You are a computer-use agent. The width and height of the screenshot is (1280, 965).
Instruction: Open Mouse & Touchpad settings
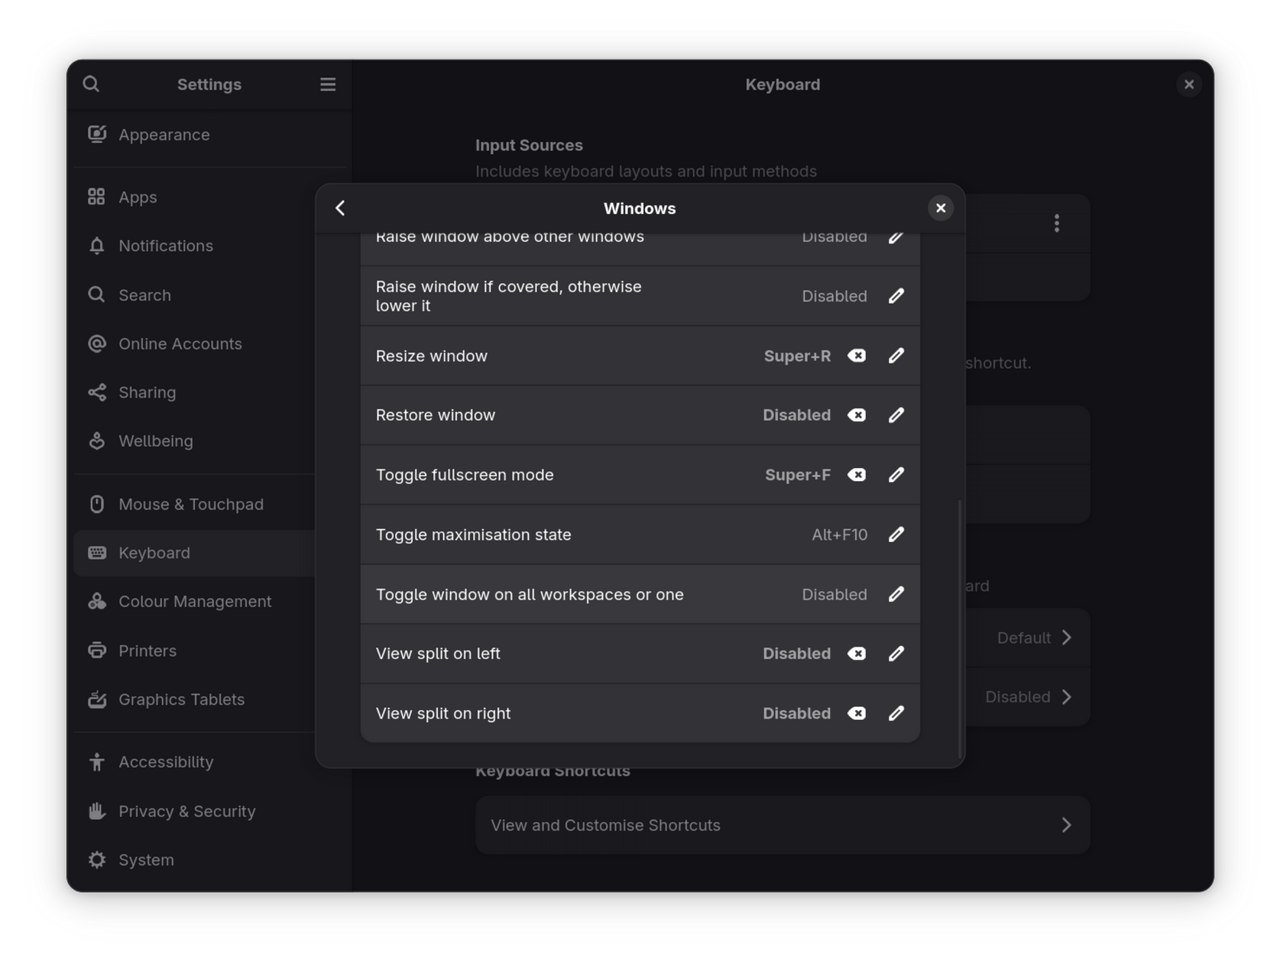(x=191, y=504)
